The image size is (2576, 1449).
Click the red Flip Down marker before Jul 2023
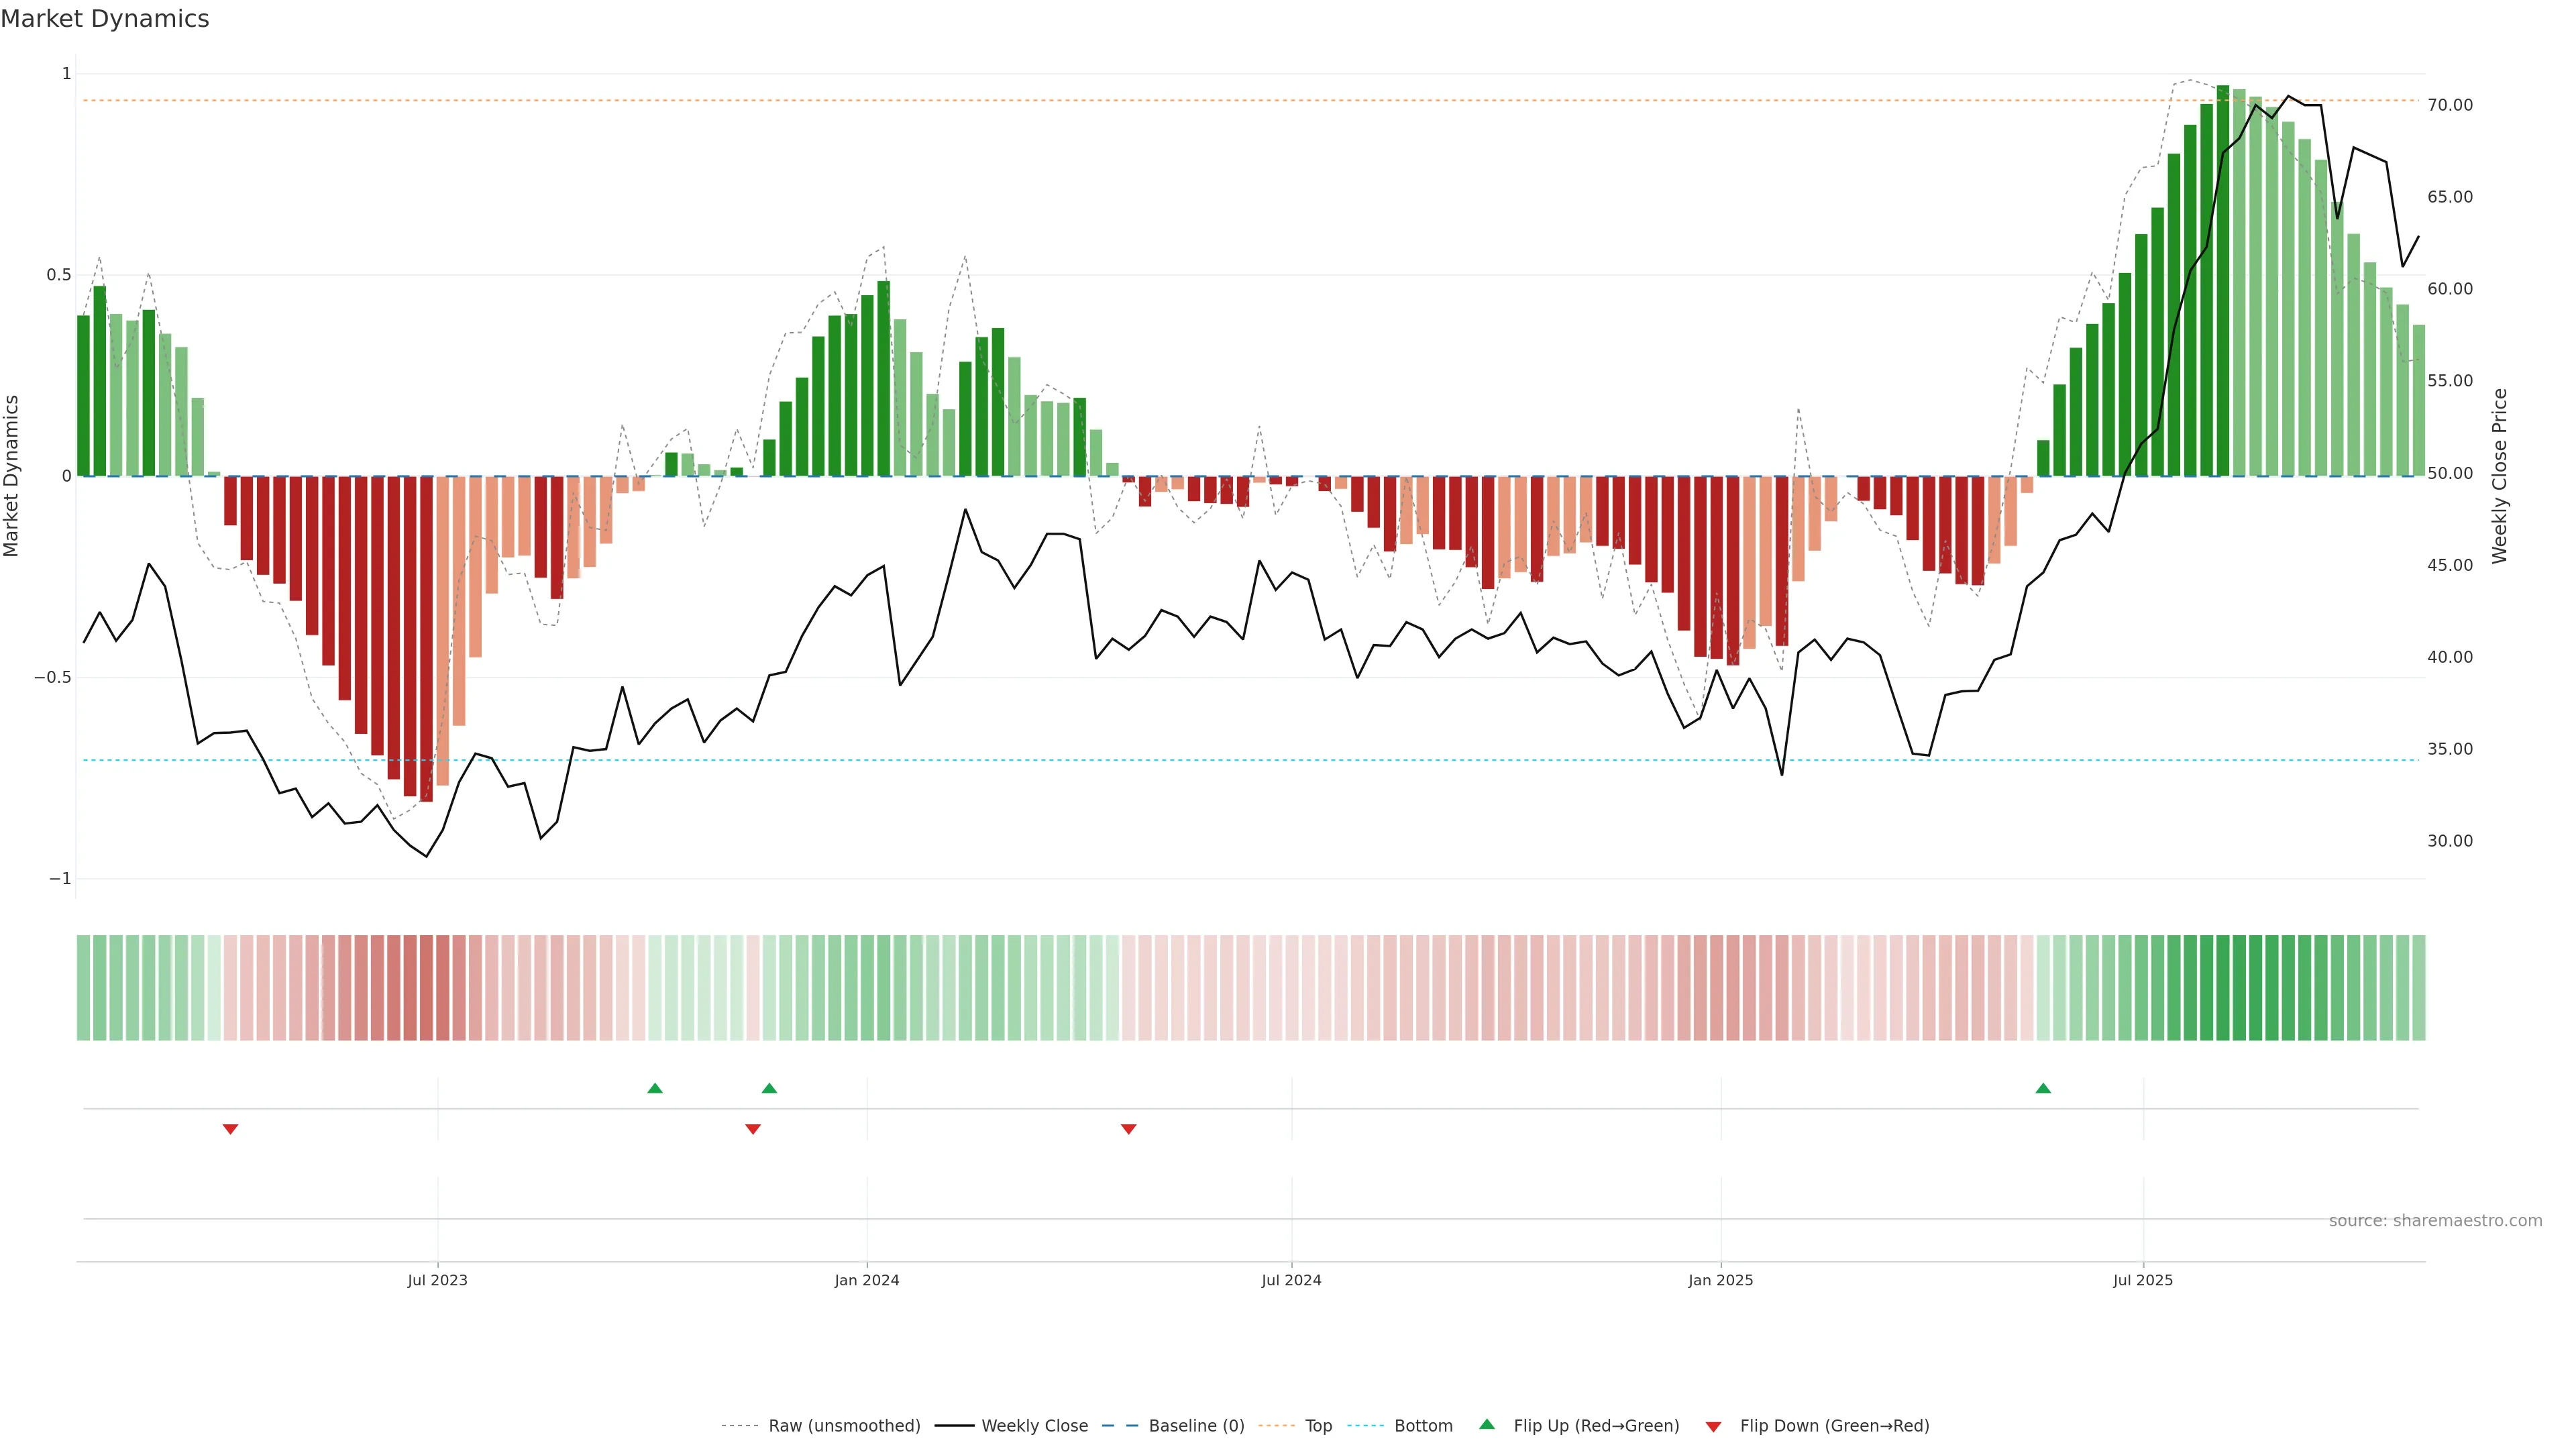(x=230, y=1129)
